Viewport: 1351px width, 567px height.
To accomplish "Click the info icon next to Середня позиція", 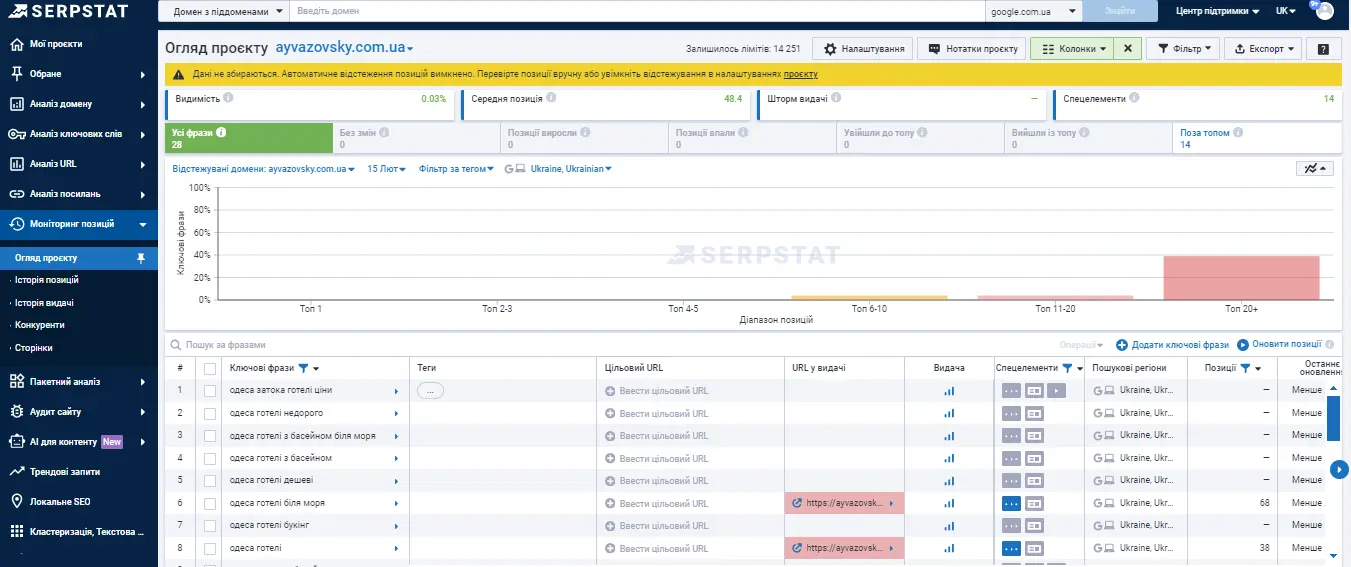I will tap(551, 98).
